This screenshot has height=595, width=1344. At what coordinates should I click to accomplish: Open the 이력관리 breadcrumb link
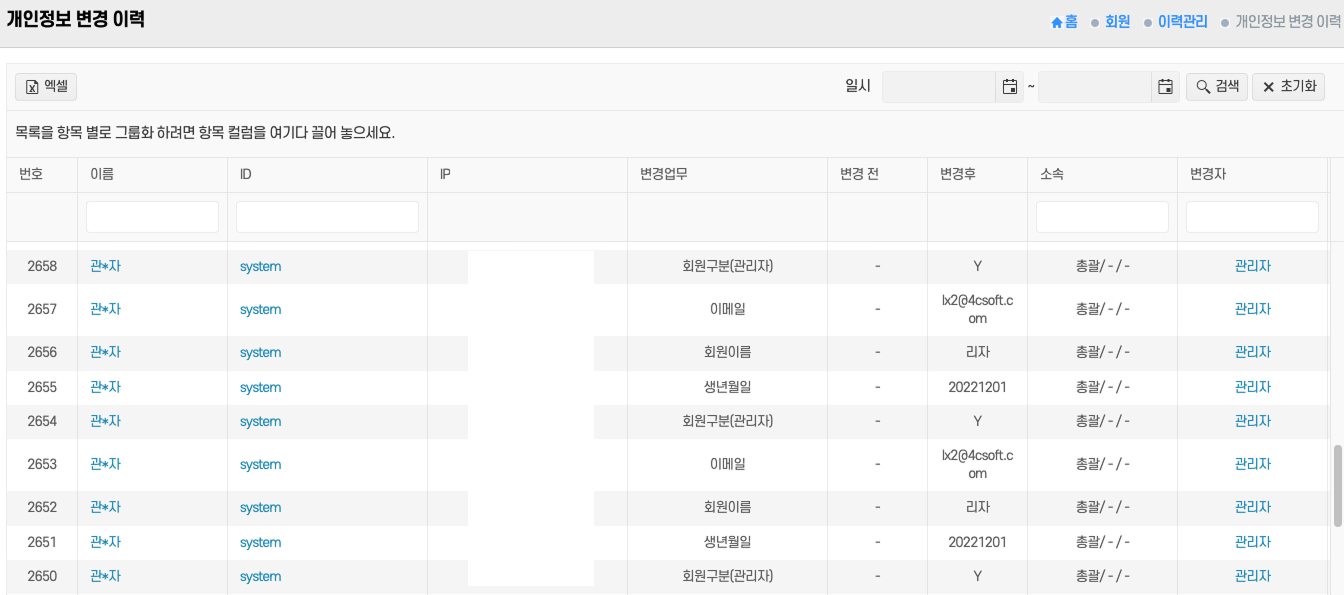click(1183, 21)
